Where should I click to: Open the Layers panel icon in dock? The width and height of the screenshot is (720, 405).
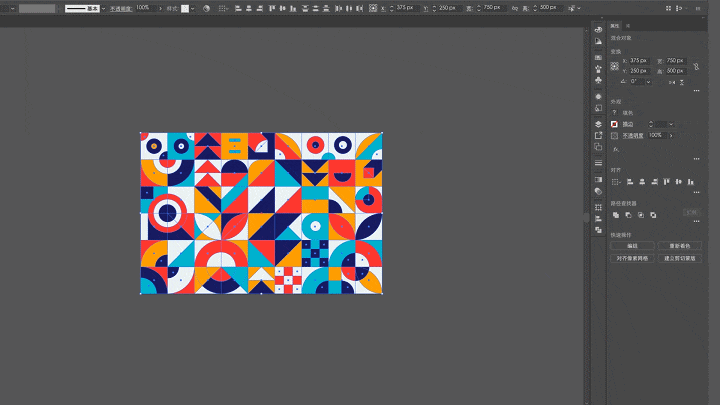click(598, 124)
